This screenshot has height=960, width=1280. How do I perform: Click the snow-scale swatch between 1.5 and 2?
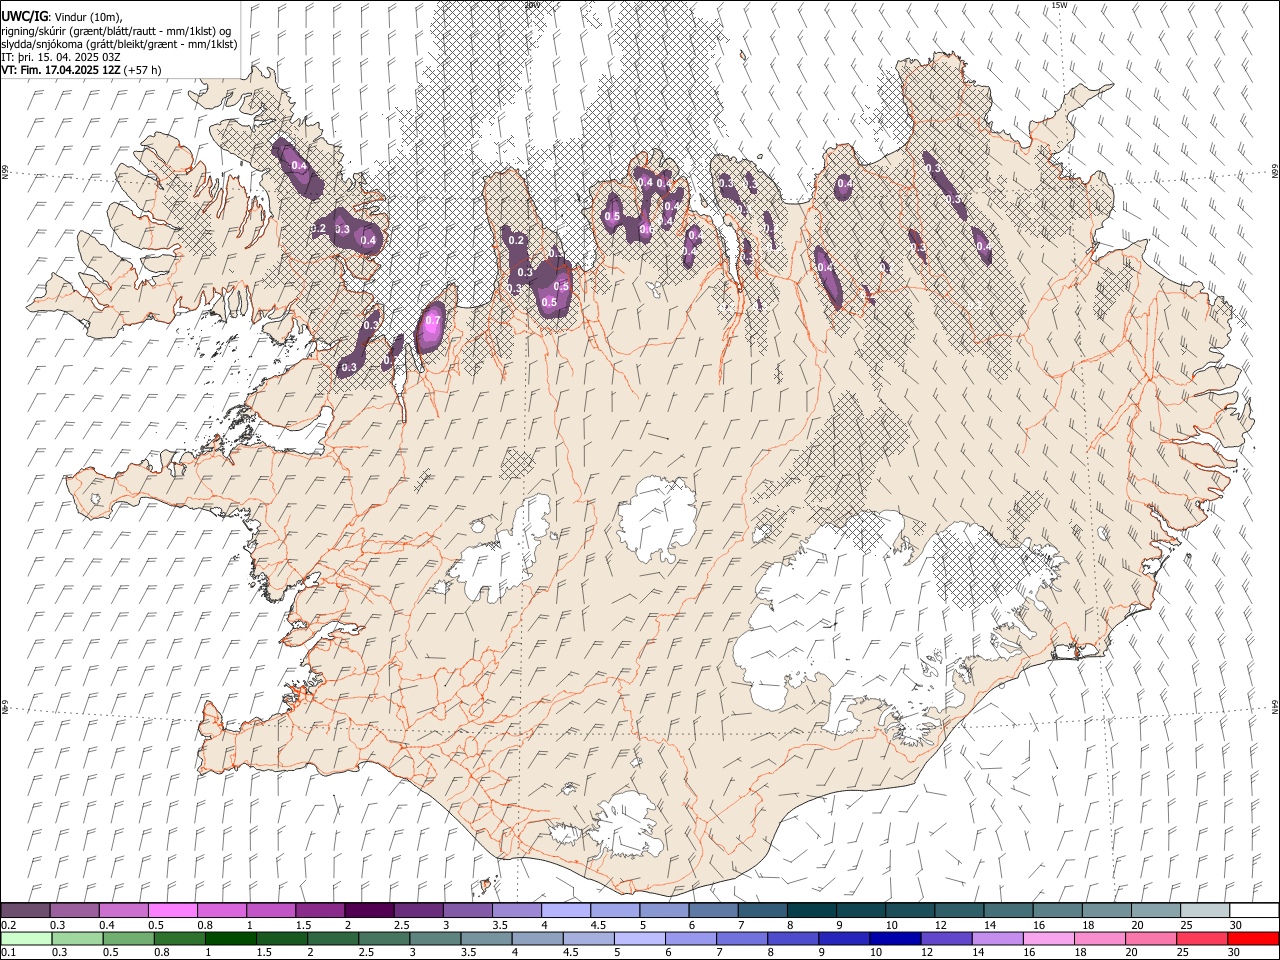click(320, 910)
